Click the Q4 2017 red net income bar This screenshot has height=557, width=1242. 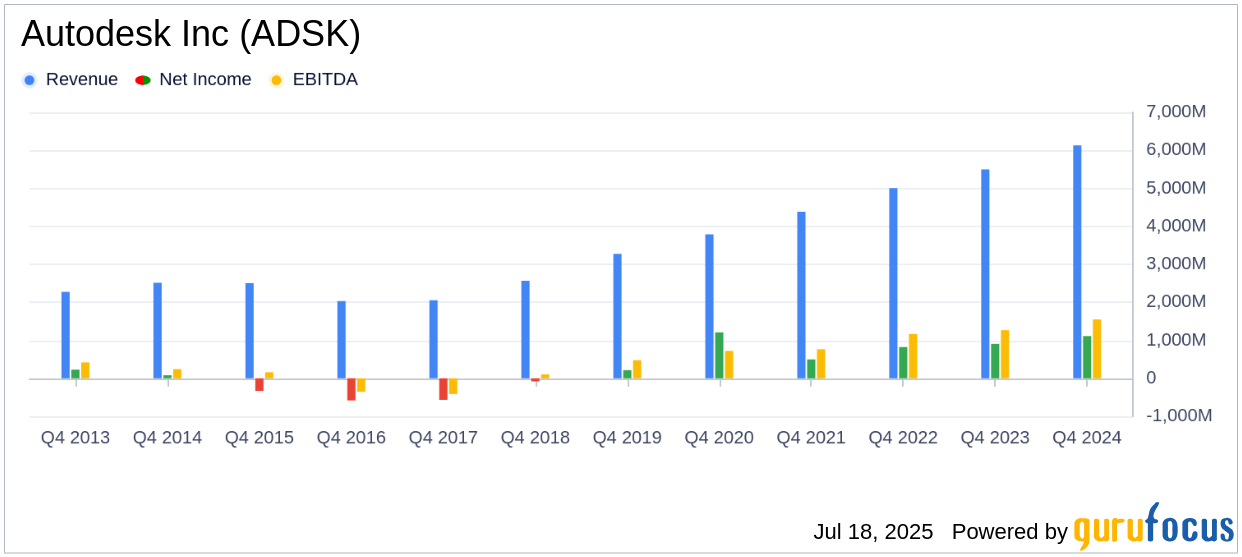tap(443, 390)
